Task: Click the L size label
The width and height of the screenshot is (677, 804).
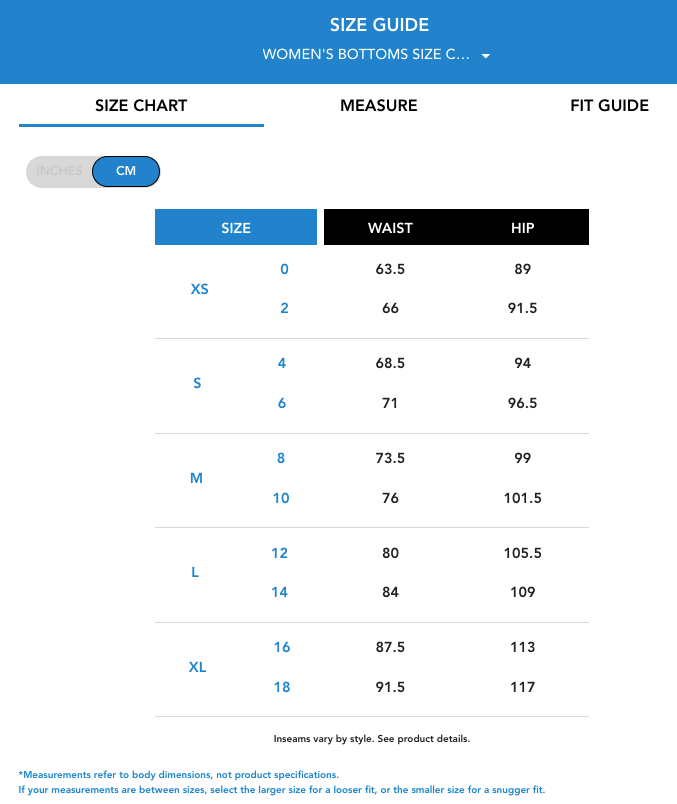Action: point(195,572)
